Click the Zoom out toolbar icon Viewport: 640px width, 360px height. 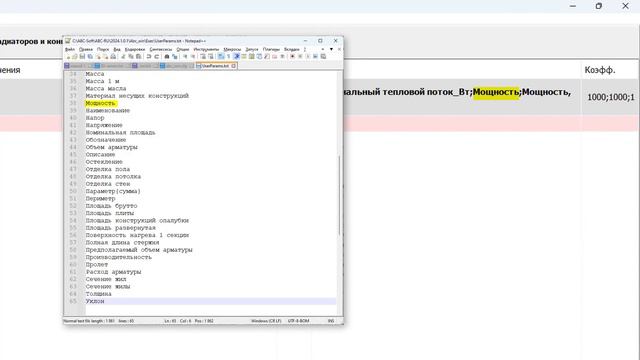[193, 56]
